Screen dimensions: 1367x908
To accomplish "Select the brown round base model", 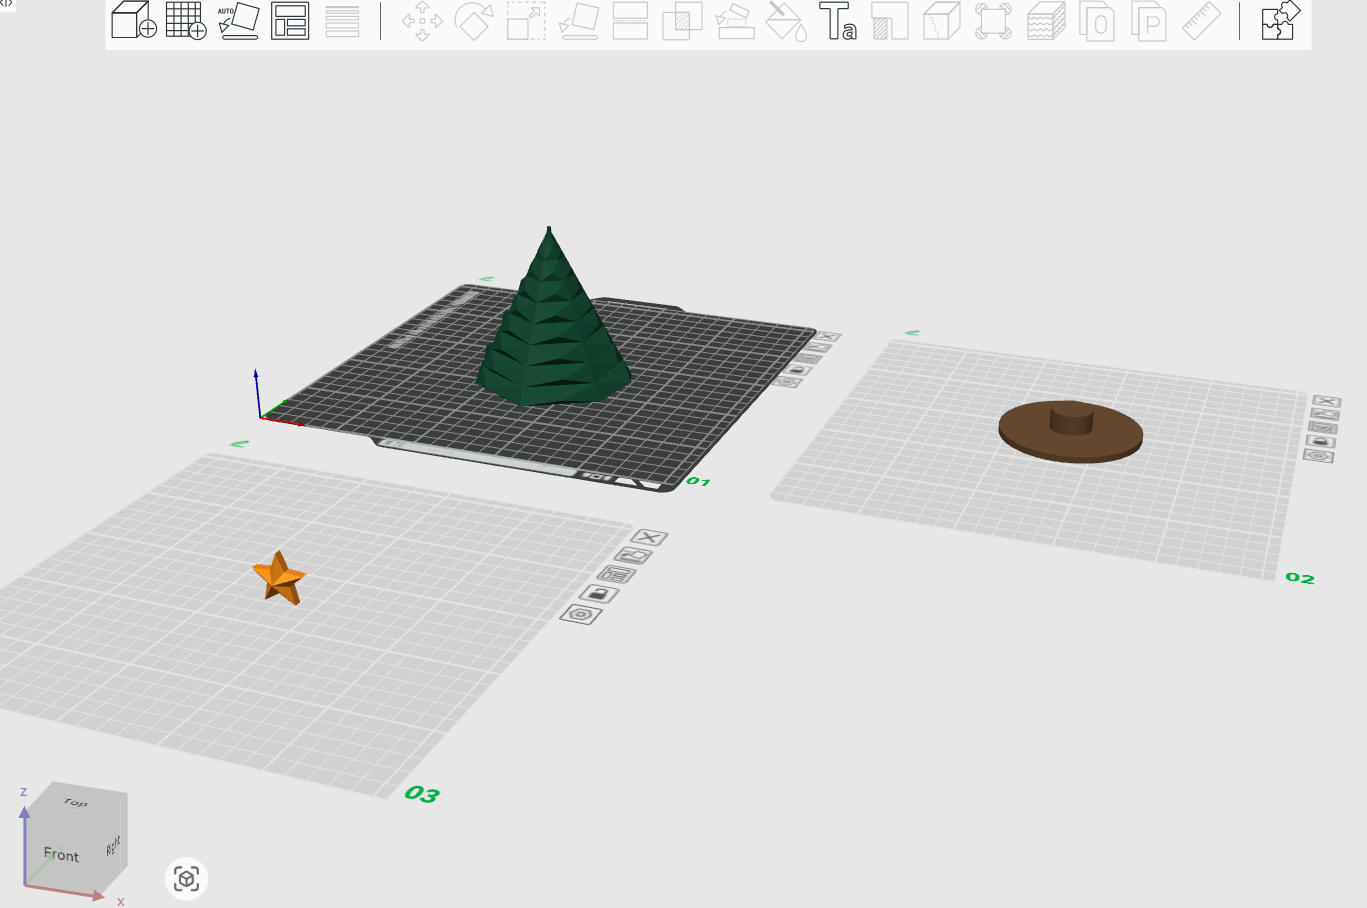I will (x=1071, y=431).
